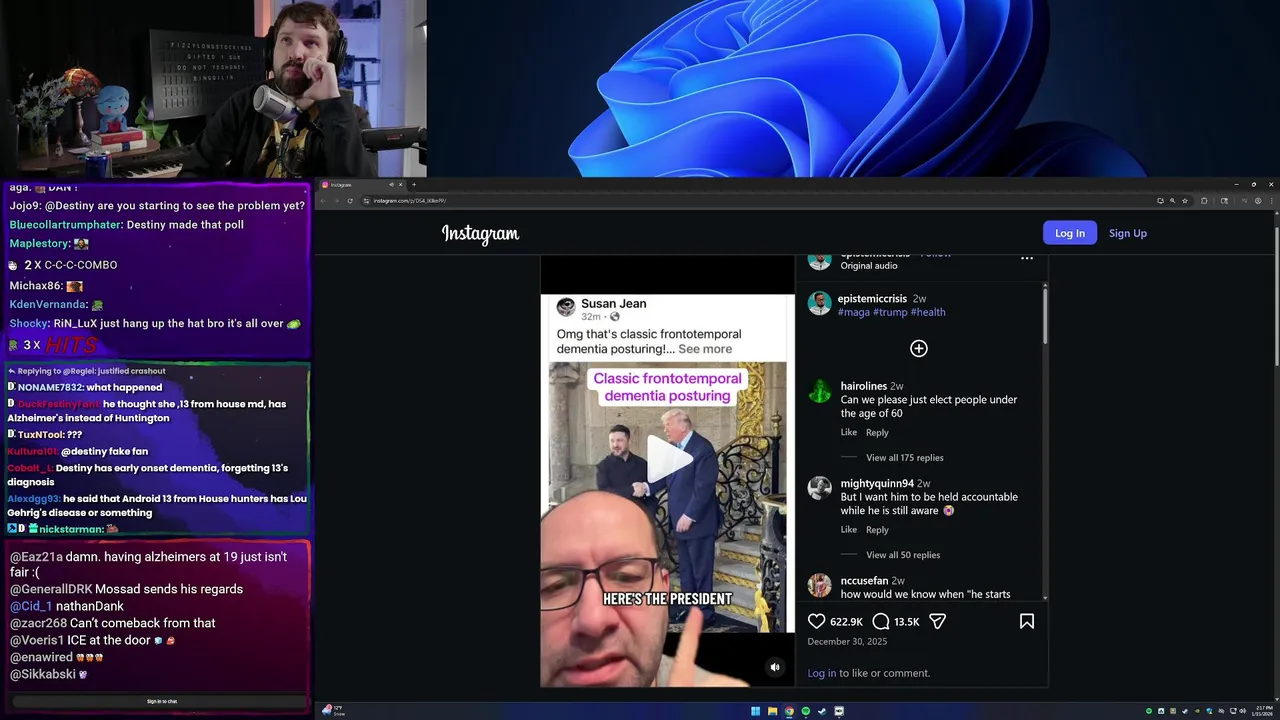Click the #health hashtag
The height and width of the screenshot is (720, 1280).
(x=928, y=312)
